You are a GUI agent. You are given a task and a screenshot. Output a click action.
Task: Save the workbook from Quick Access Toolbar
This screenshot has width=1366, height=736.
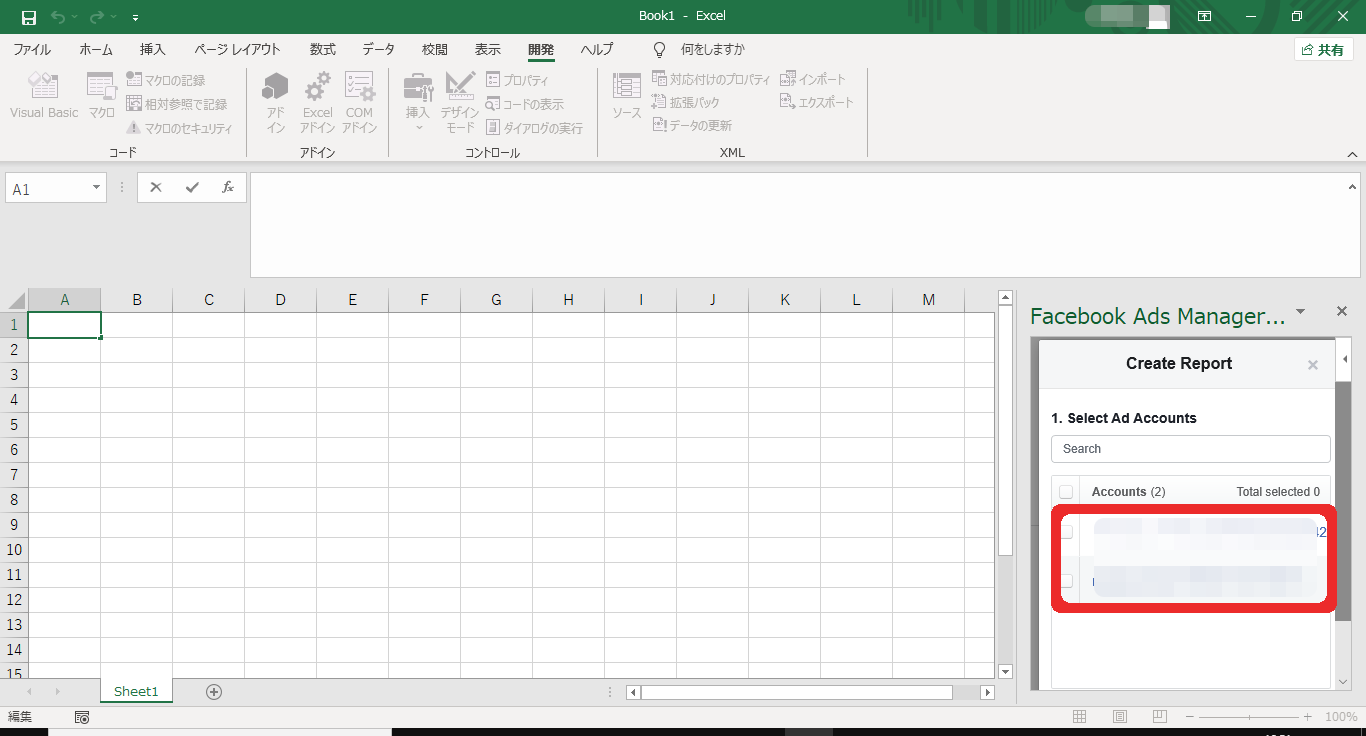pyautogui.click(x=28, y=17)
